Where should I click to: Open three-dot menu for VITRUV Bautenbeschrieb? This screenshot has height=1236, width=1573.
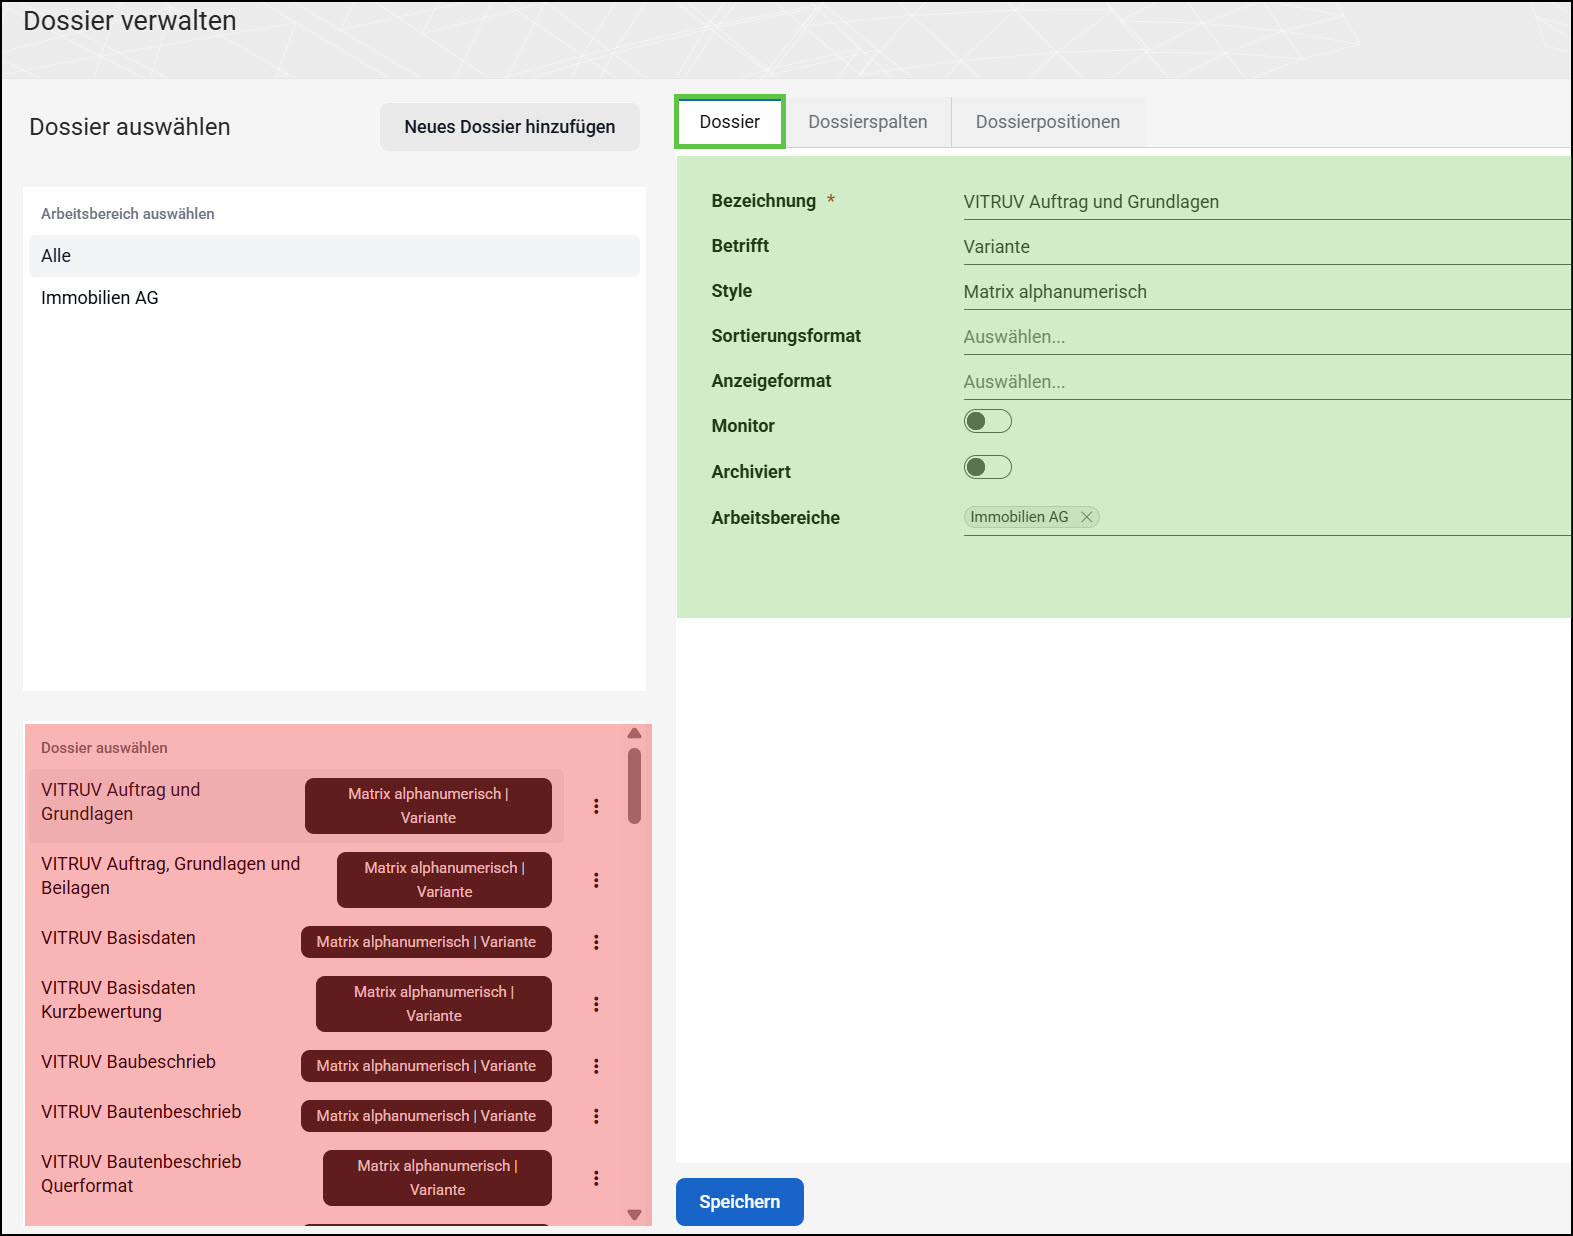pyautogui.click(x=596, y=1116)
